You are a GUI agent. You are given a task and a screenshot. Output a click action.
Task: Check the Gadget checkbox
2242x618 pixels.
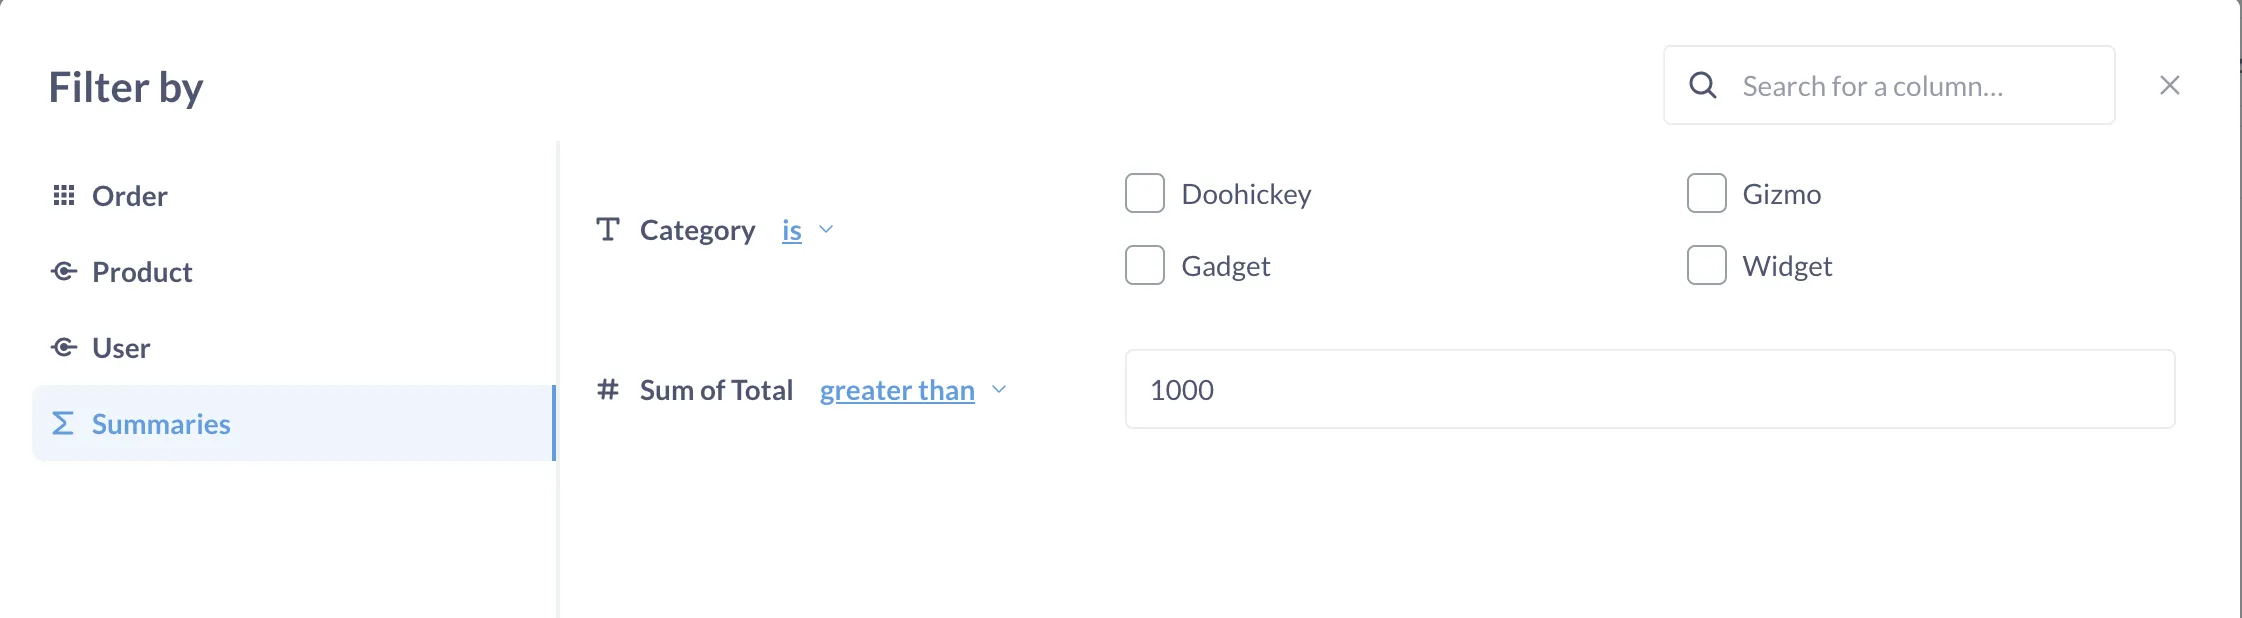(x=1144, y=265)
